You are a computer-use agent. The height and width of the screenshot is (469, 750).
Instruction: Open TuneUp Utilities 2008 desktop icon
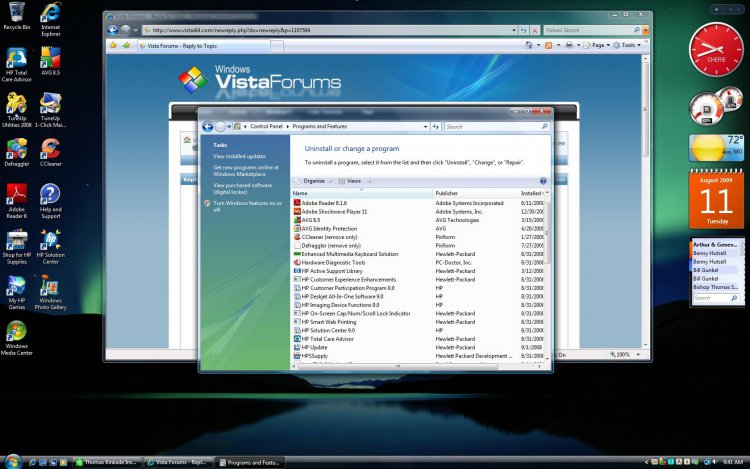click(x=16, y=110)
